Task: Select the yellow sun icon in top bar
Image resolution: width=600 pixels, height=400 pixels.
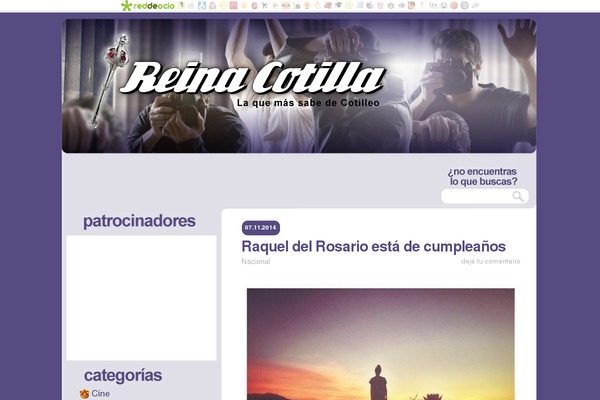Action: (244, 5)
